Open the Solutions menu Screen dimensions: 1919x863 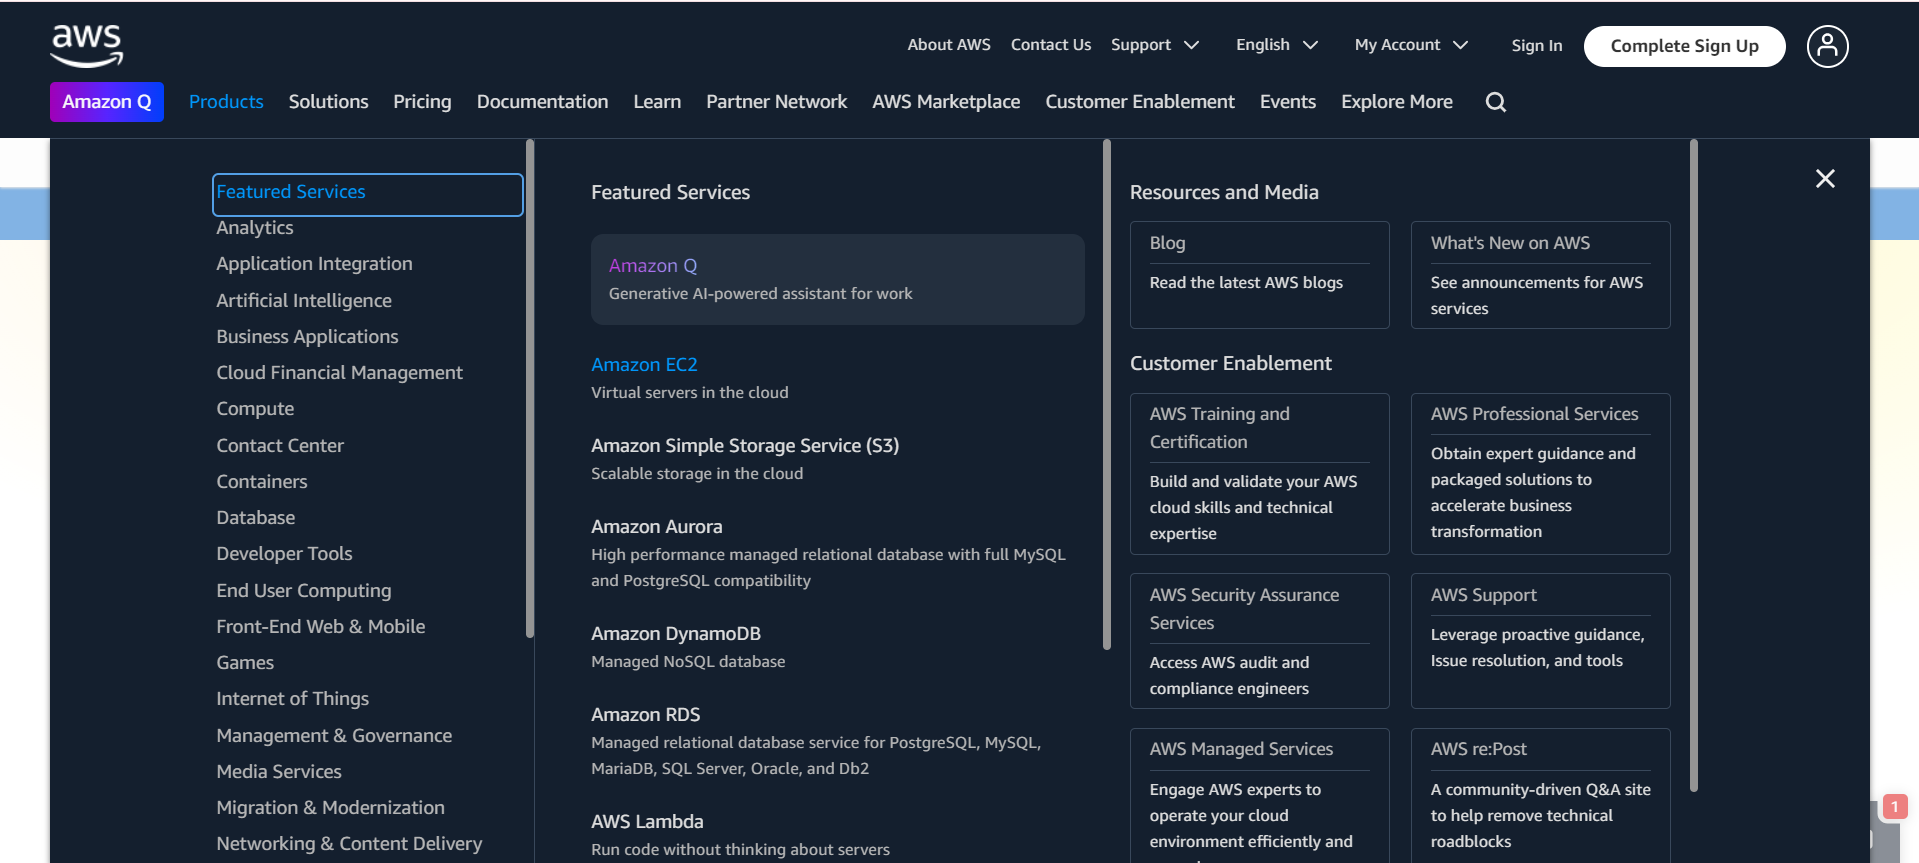(x=328, y=102)
